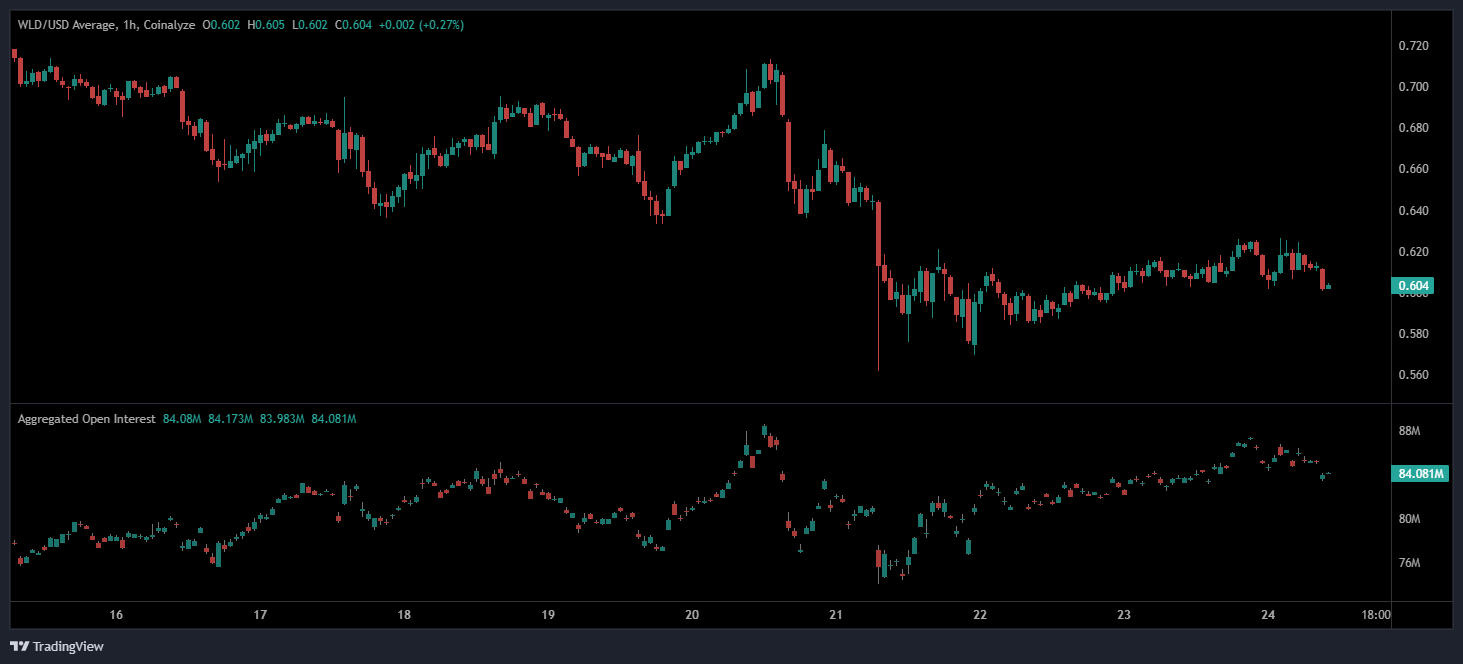The height and width of the screenshot is (664, 1463).
Task: Click the 18:00 time axis label
Action: pos(1376,615)
